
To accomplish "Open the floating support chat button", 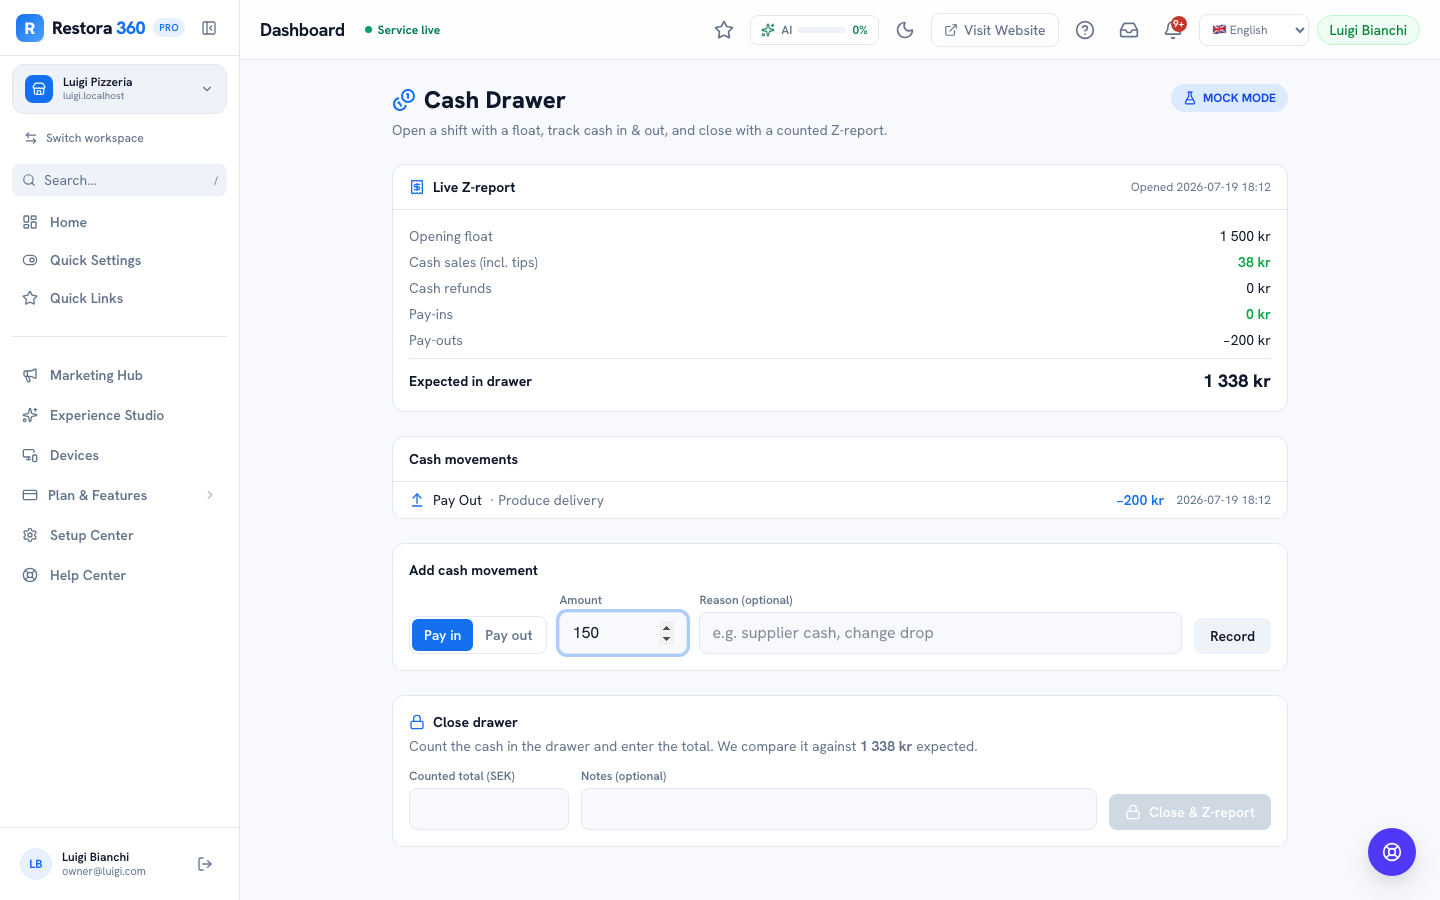I will (x=1392, y=852).
